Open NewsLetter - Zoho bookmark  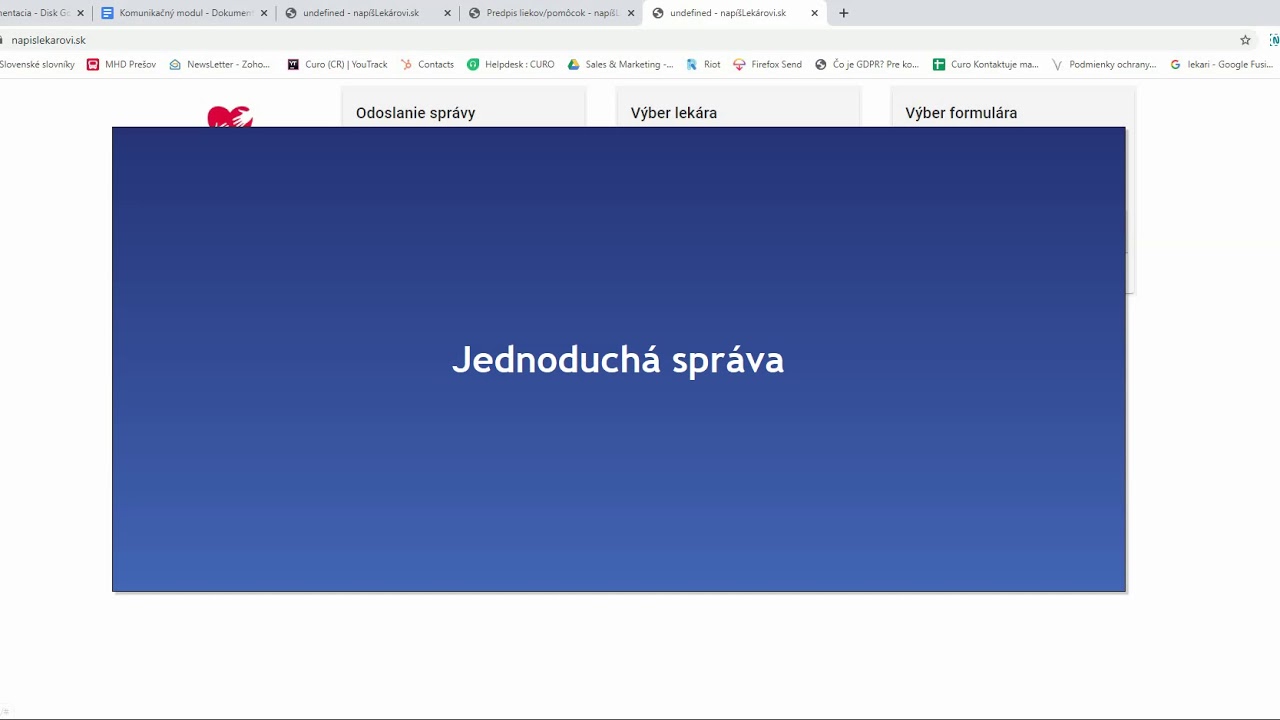pos(220,64)
